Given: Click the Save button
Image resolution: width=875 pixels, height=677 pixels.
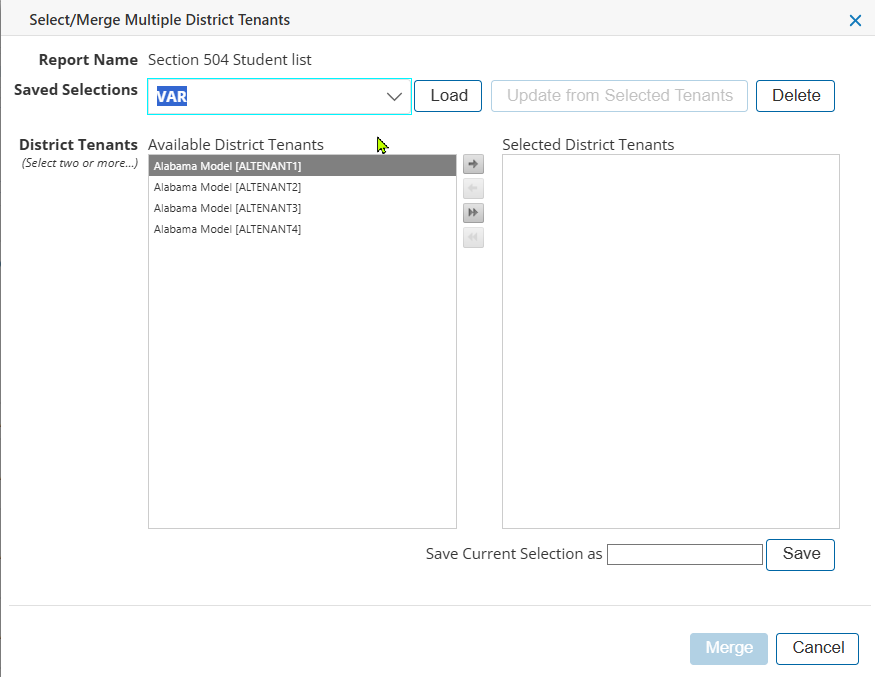Looking at the screenshot, I should click(x=800, y=555).
